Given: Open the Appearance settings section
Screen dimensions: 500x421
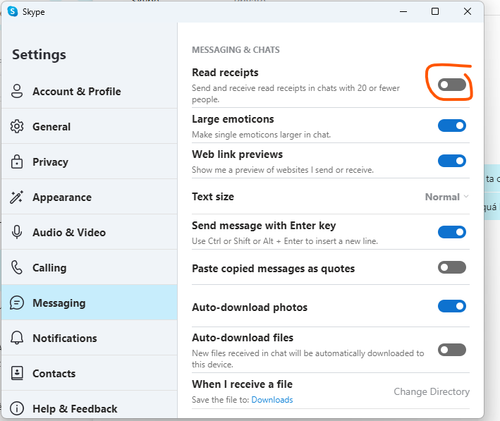Looking at the screenshot, I should 90,197.
